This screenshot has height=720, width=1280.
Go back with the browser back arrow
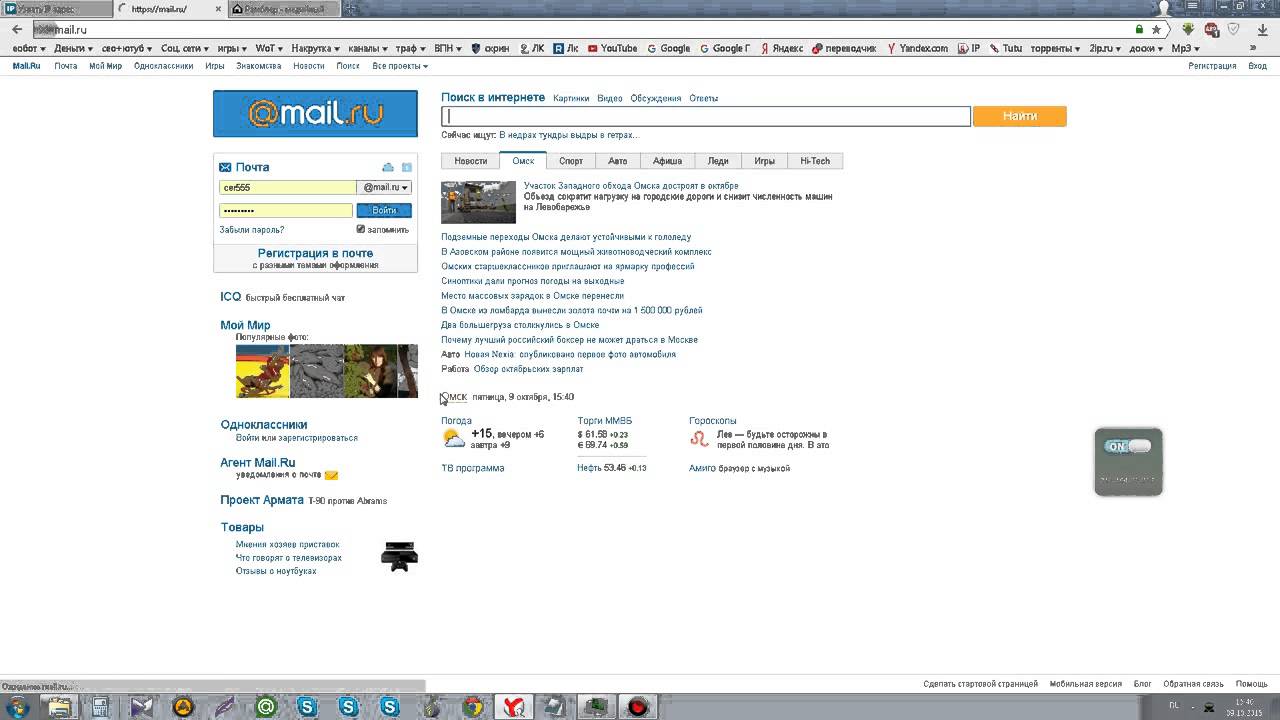(x=17, y=29)
